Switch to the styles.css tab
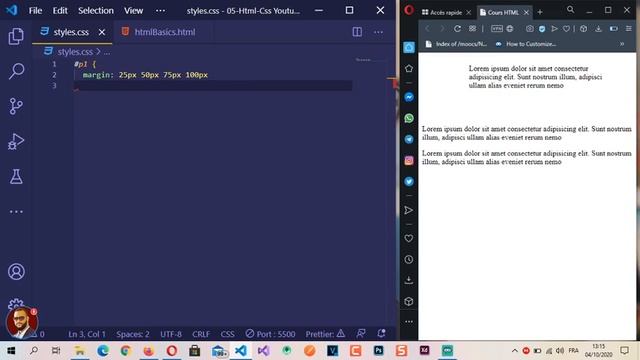Image resolution: width=640 pixels, height=360 pixels. click(71, 32)
